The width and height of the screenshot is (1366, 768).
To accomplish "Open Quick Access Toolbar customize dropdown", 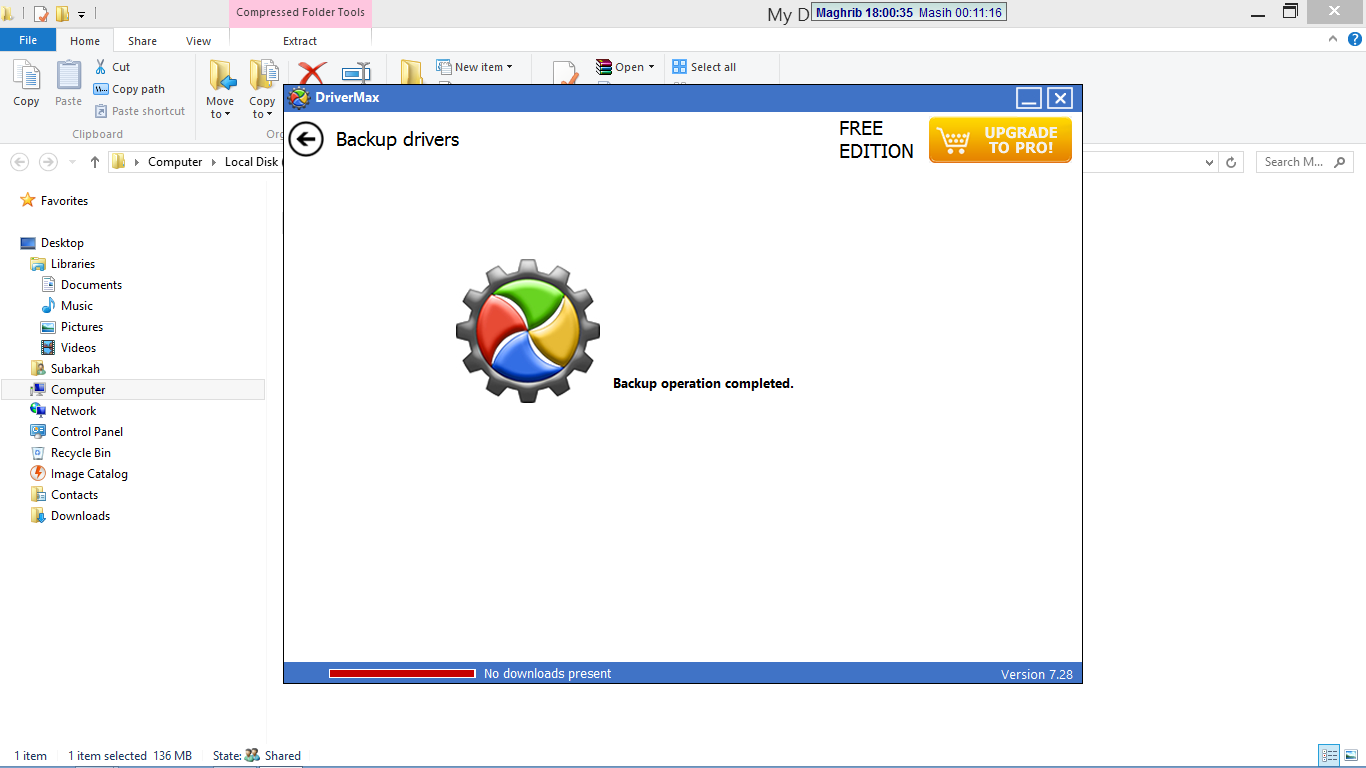I will 82,14.
